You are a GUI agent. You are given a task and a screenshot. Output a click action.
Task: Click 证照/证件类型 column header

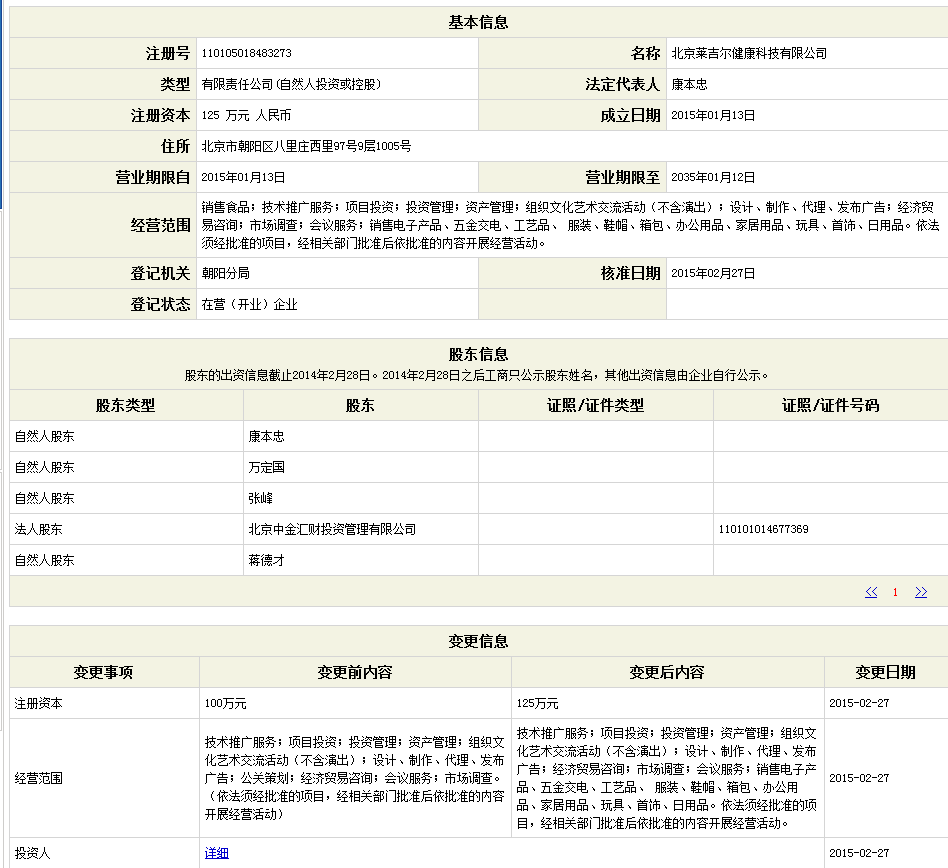596,405
